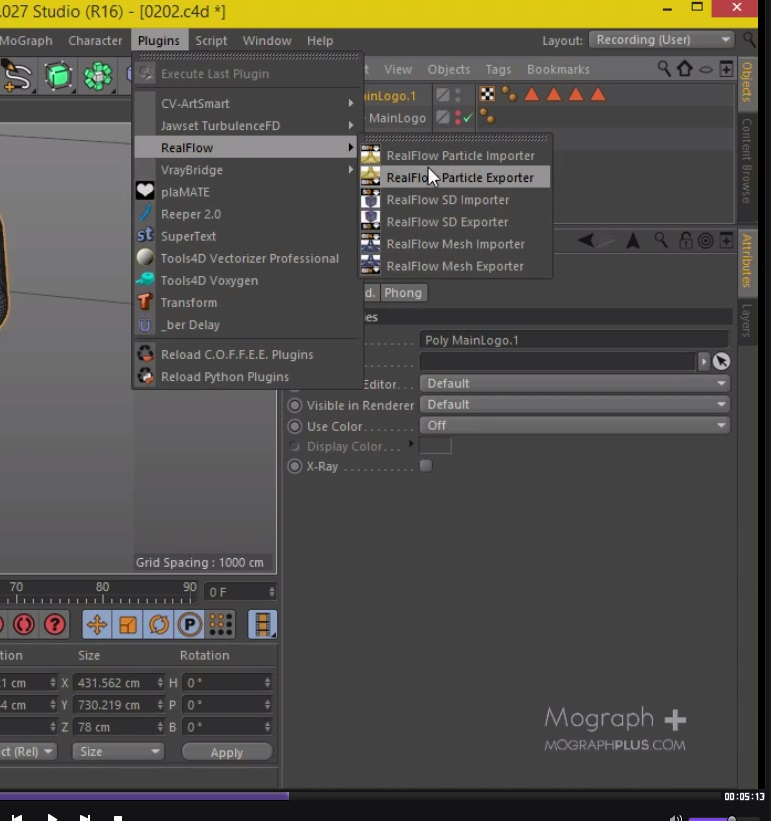Select the spline pen tool icon
The width and height of the screenshot is (771, 821).
(x=17, y=76)
